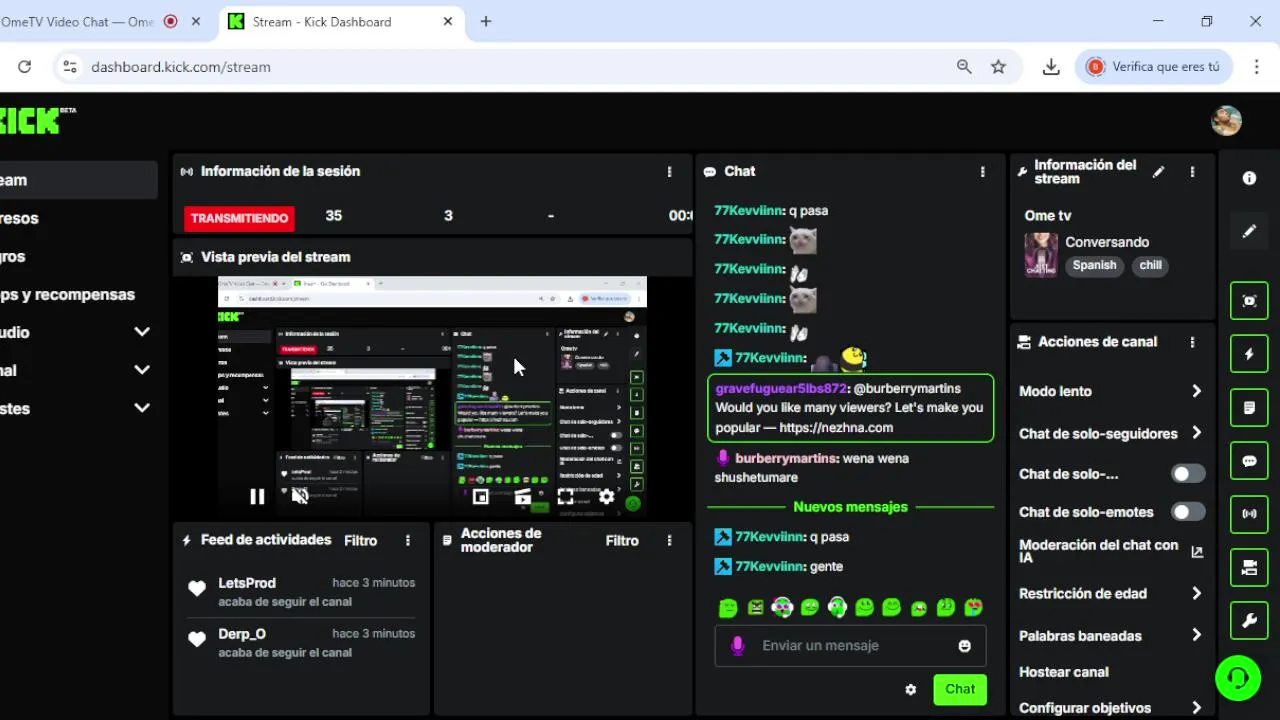This screenshot has height=720, width=1280.
Task: Open Filtro in Feed de actividades
Action: pos(361,541)
